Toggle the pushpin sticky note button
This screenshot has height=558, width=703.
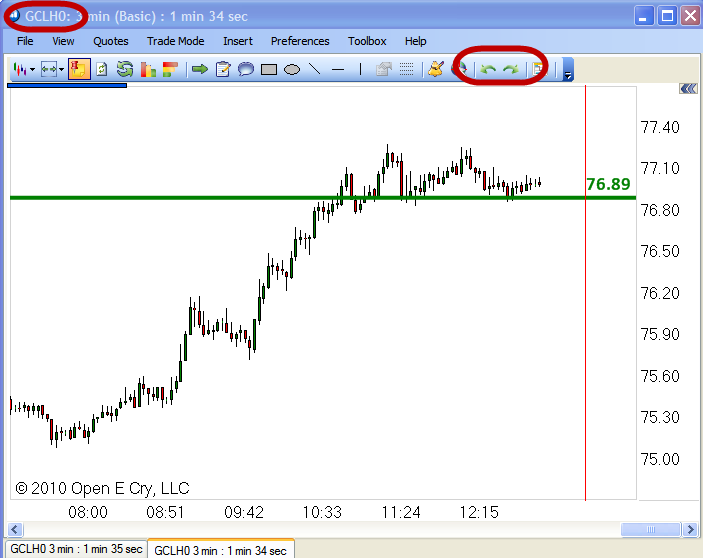(x=79, y=69)
